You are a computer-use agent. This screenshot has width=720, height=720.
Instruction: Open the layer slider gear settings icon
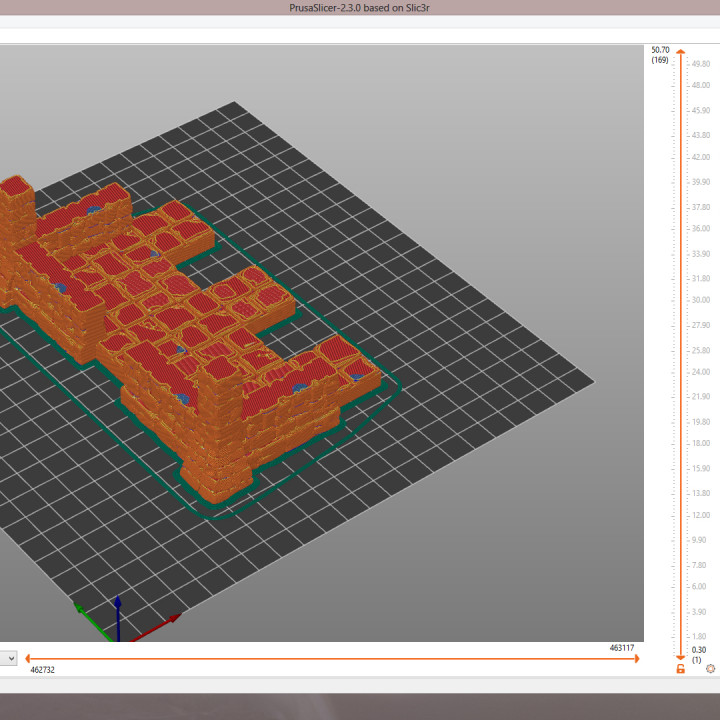point(710,668)
